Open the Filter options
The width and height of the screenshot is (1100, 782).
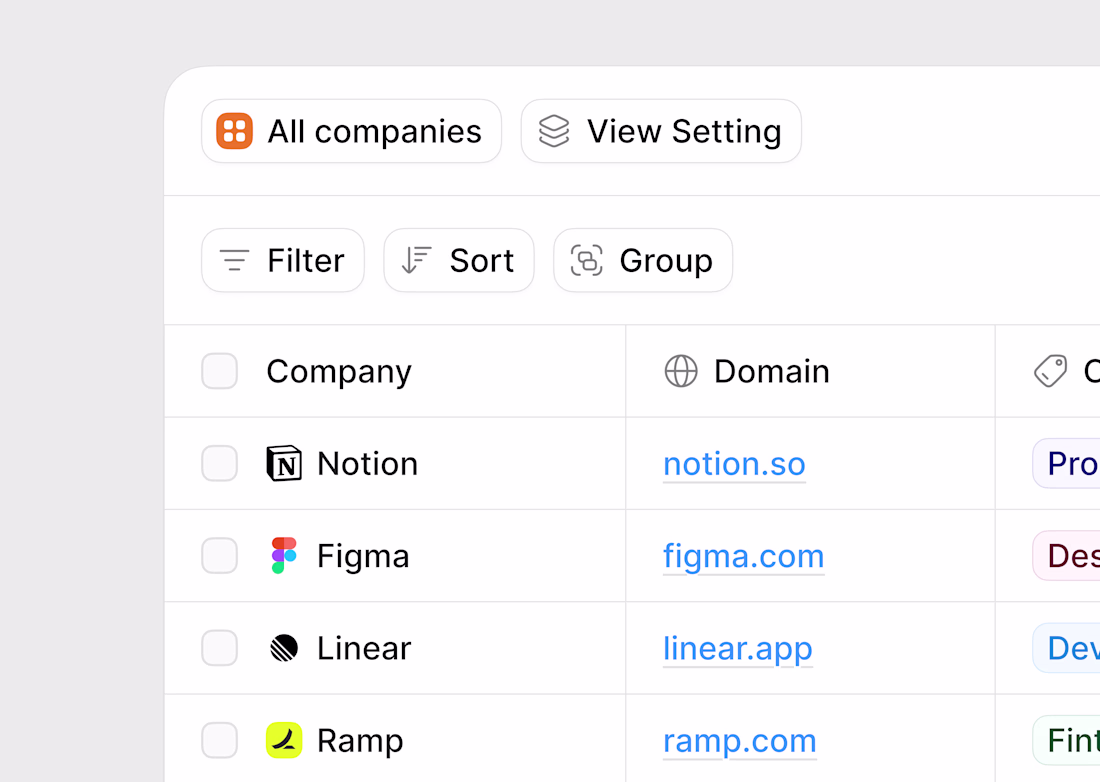pos(283,260)
